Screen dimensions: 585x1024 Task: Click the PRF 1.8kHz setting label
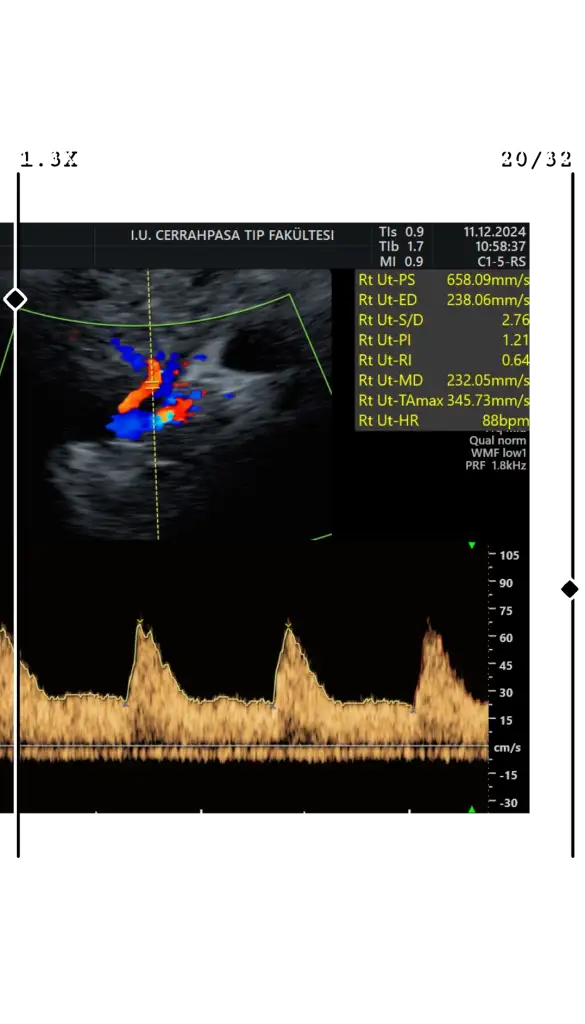pos(496,466)
